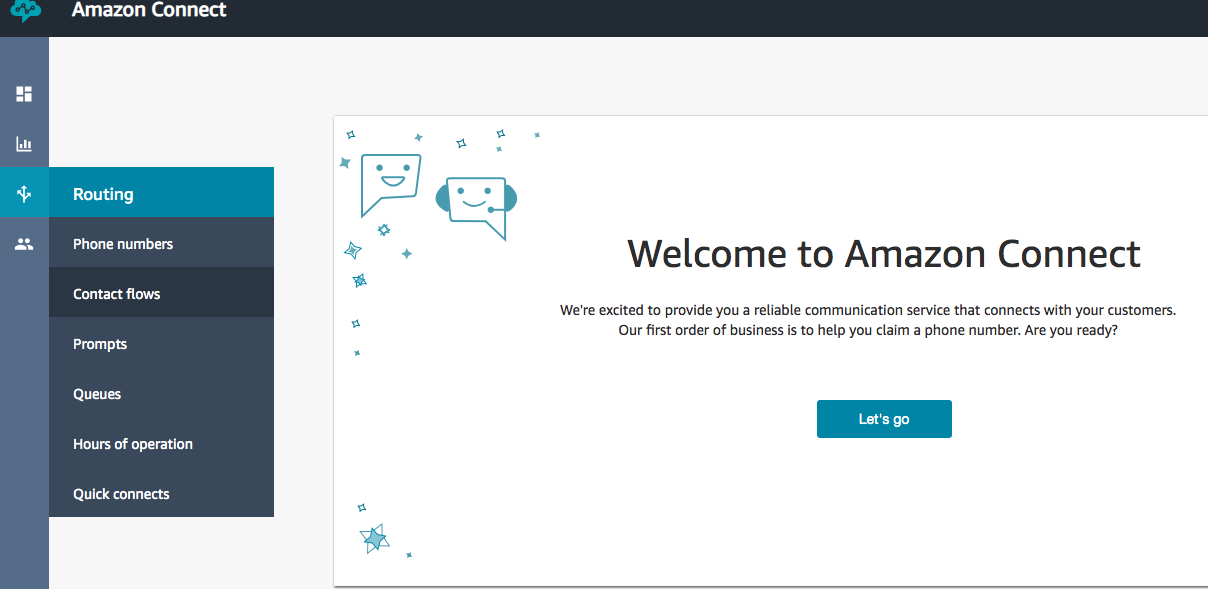Choose Quick connects menu entry
This screenshot has width=1208, height=589.
coord(161,492)
